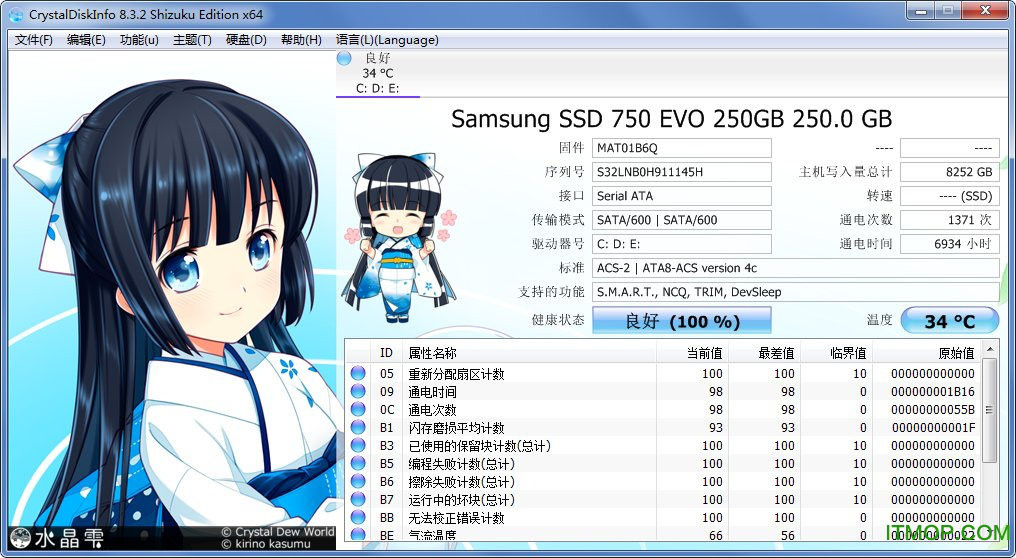Click the serial number field S32LNB0H911145H
The height and width of the screenshot is (558, 1016).
click(682, 172)
